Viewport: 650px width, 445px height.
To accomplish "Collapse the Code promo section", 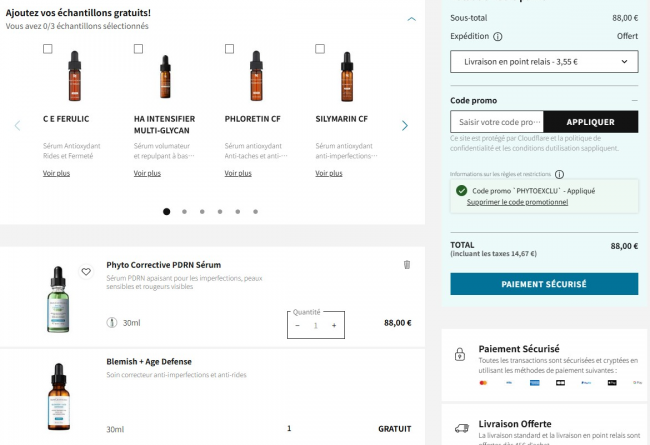I will click(x=634, y=100).
